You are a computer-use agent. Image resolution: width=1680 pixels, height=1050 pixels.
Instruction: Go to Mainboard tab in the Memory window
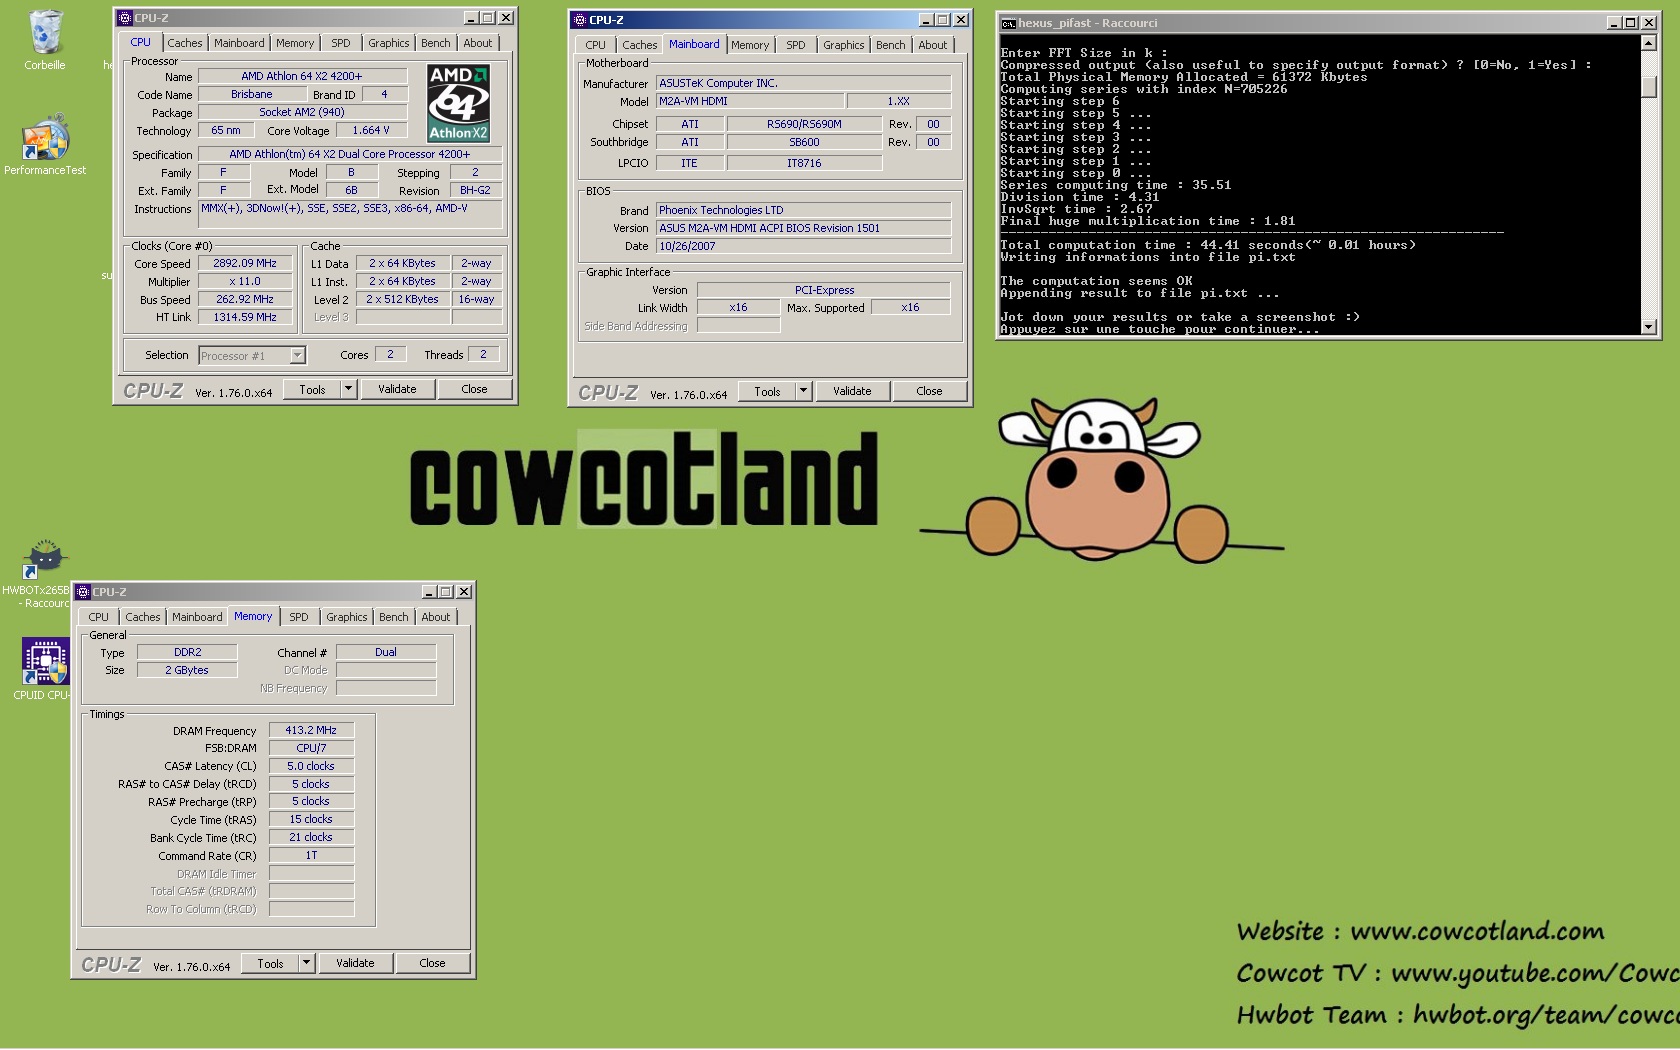click(197, 617)
